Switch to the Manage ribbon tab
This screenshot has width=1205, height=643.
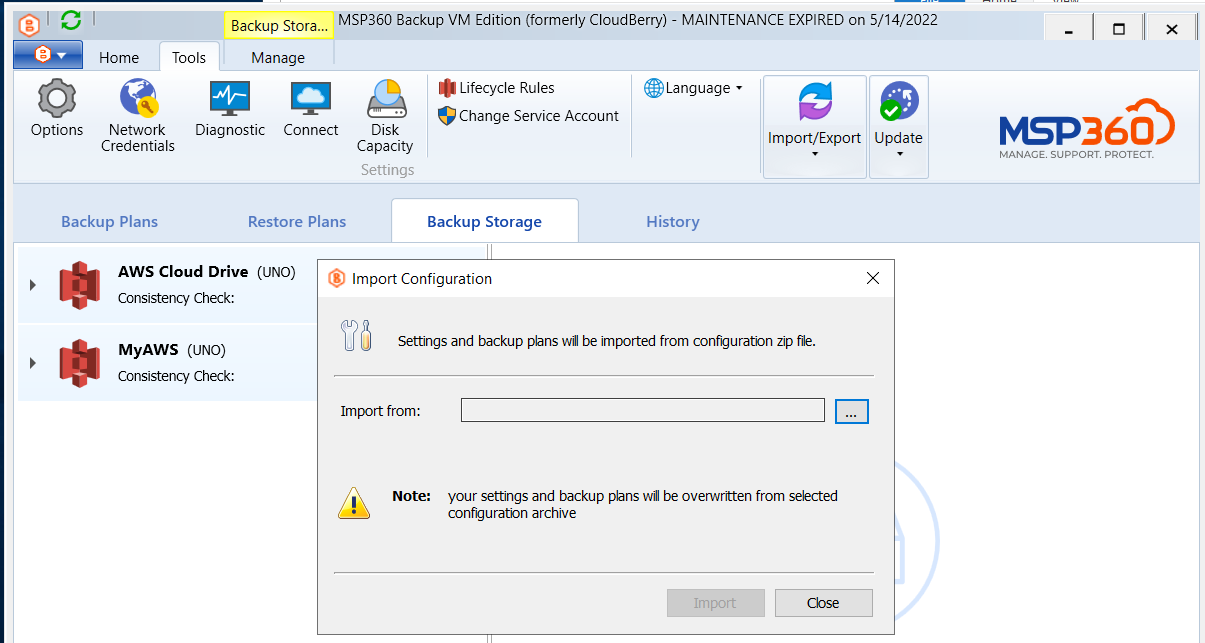278,57
